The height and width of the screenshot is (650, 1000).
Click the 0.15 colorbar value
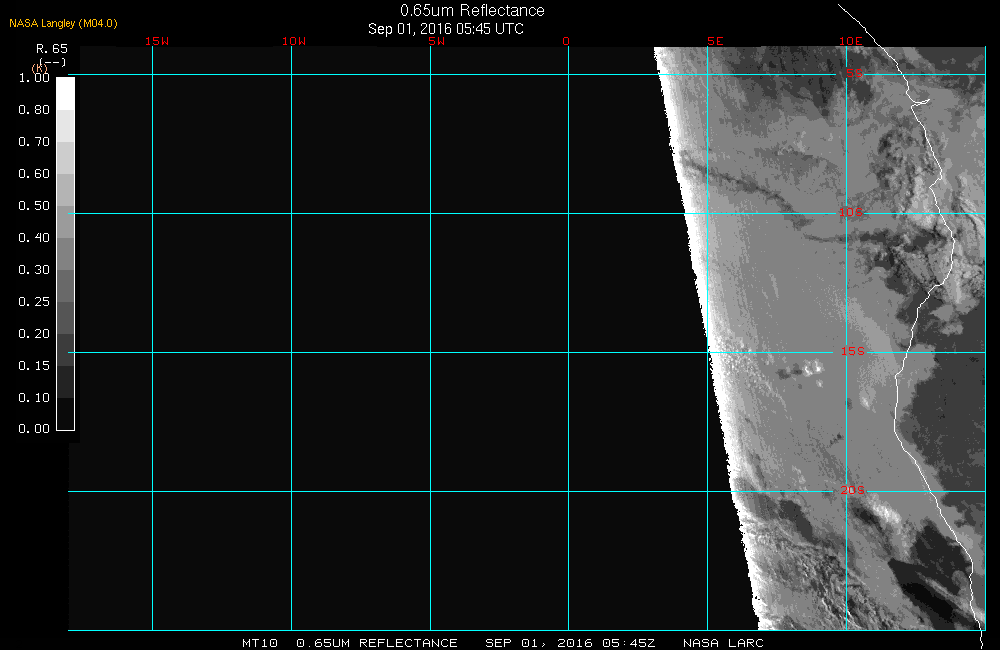pyautogui.click(x=34, y=366)
